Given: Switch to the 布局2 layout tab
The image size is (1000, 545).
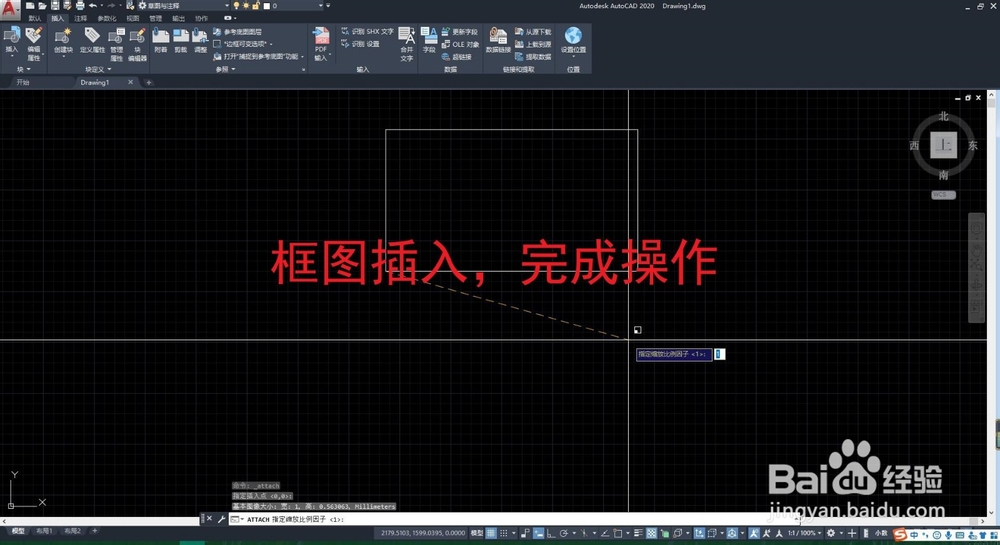Looking at the screenshot, I should (x=72, y=530).
